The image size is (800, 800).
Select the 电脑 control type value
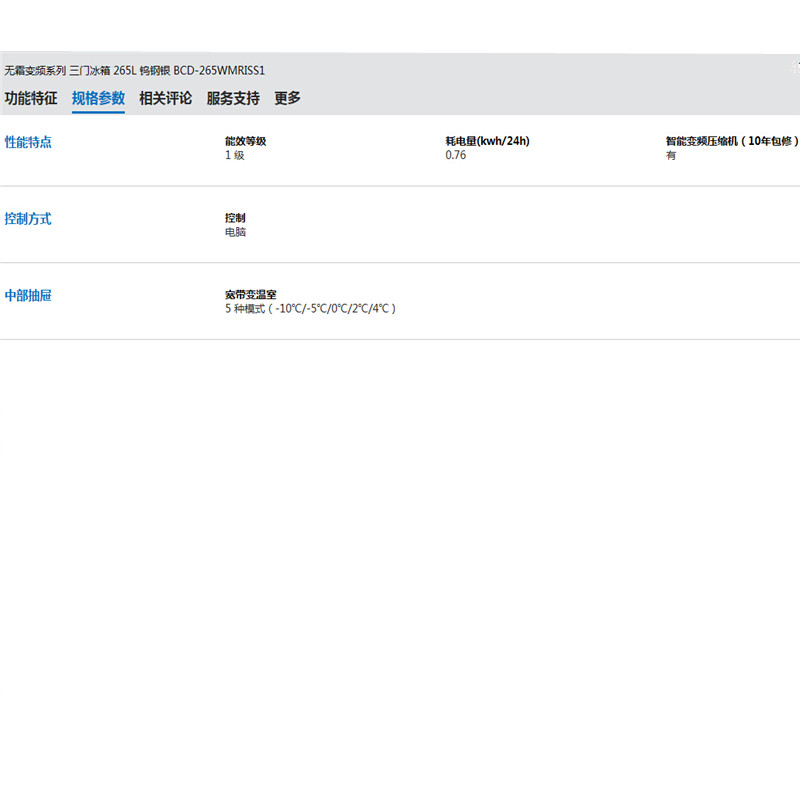(235, 233)
